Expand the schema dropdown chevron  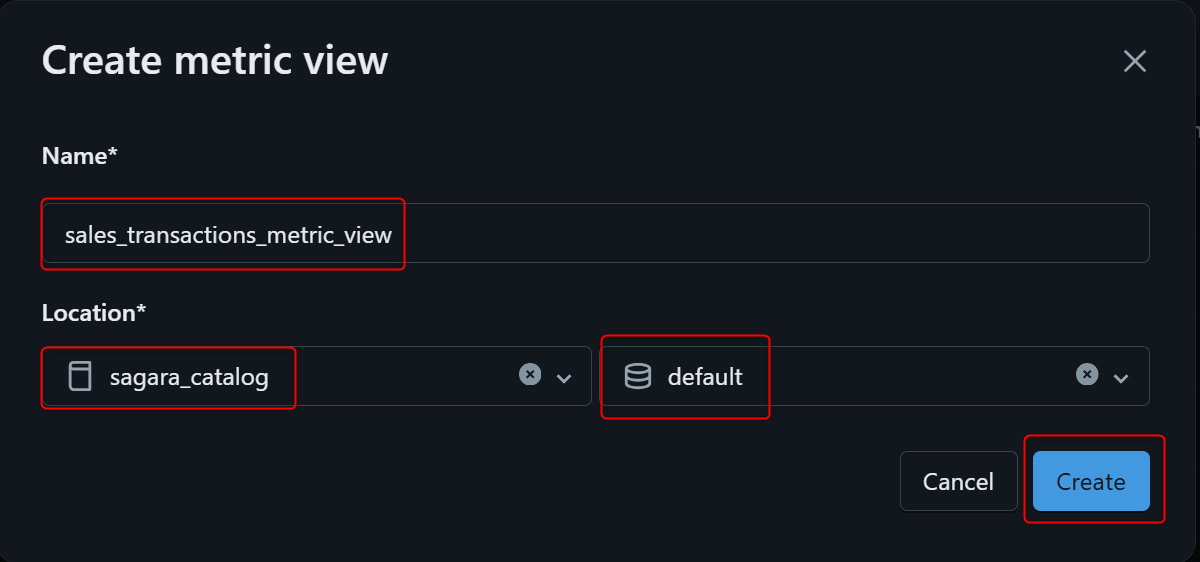[1121, 377]
